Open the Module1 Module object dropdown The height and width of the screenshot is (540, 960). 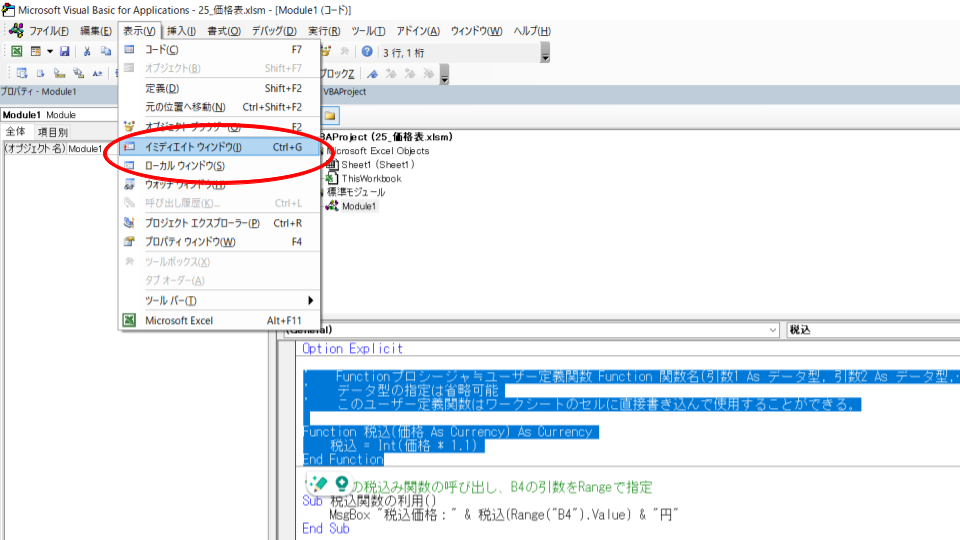pyautogui.click(x=59, y=114)
